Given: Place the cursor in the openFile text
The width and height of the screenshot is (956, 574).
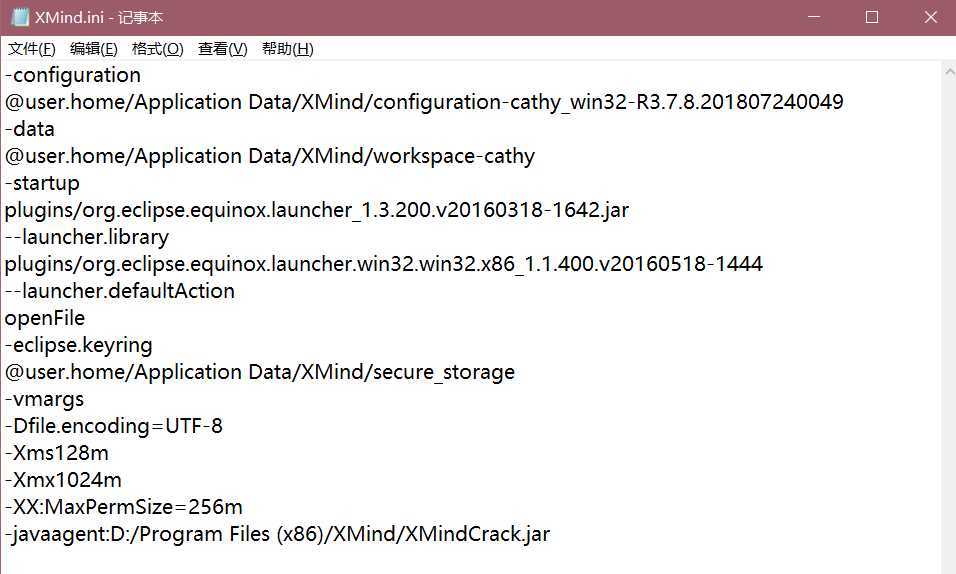Looking at the screenshot, I should (45, 318).
